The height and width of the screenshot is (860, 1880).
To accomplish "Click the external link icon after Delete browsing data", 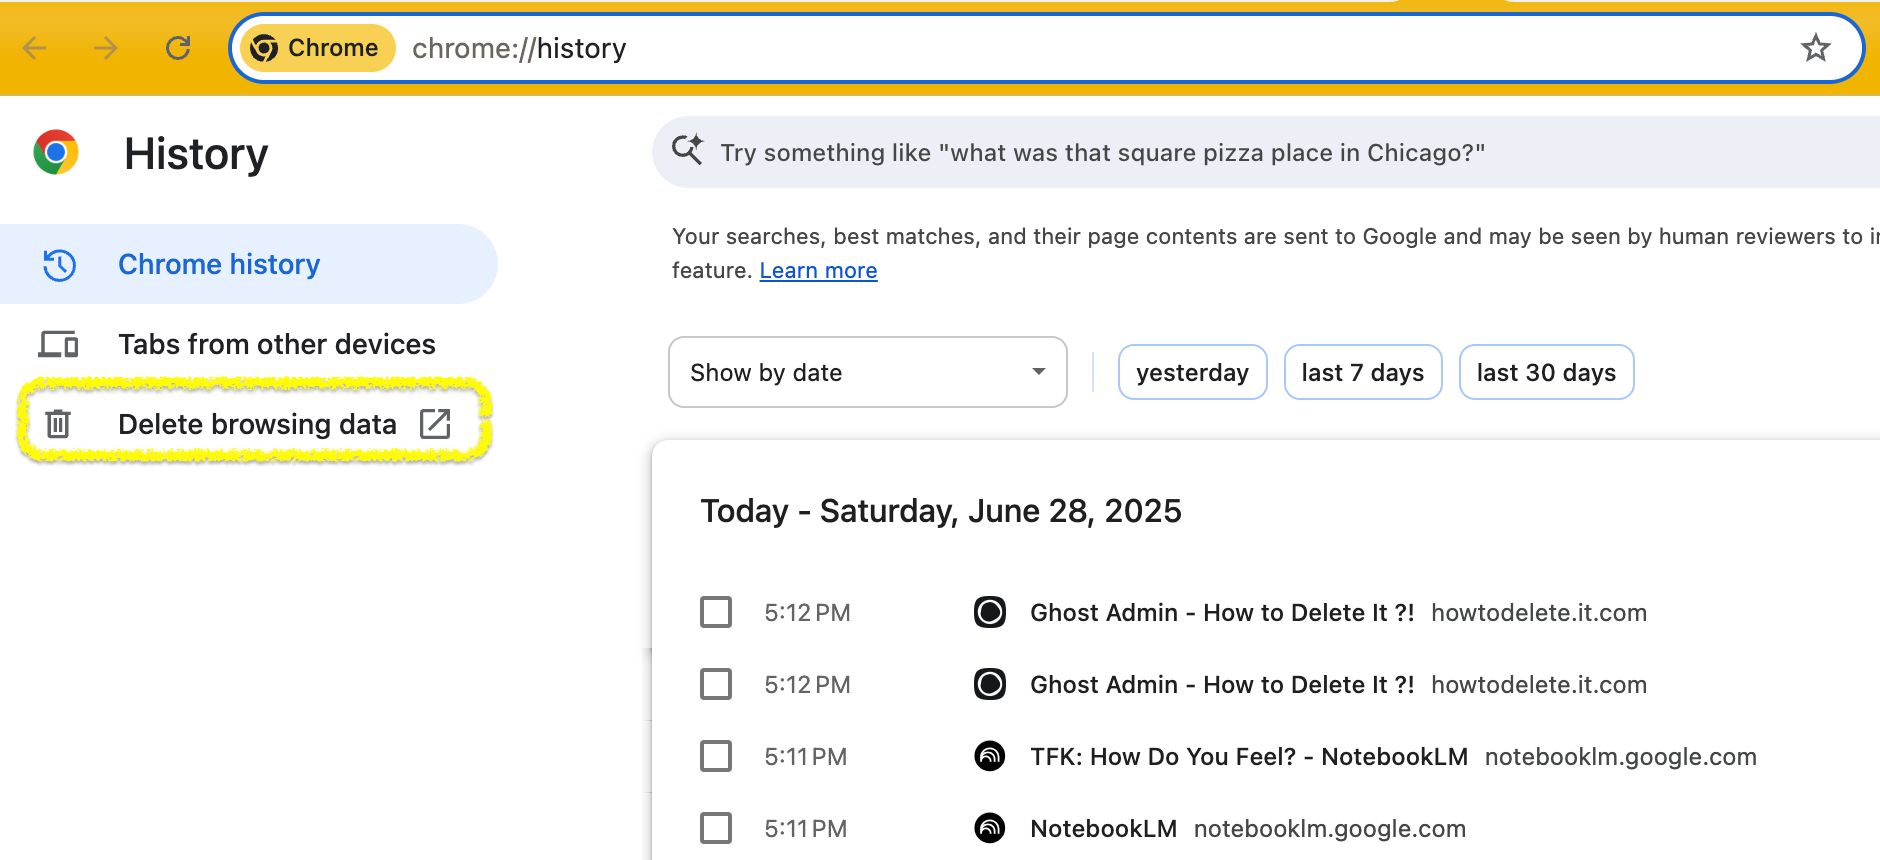I will (435, 424).
